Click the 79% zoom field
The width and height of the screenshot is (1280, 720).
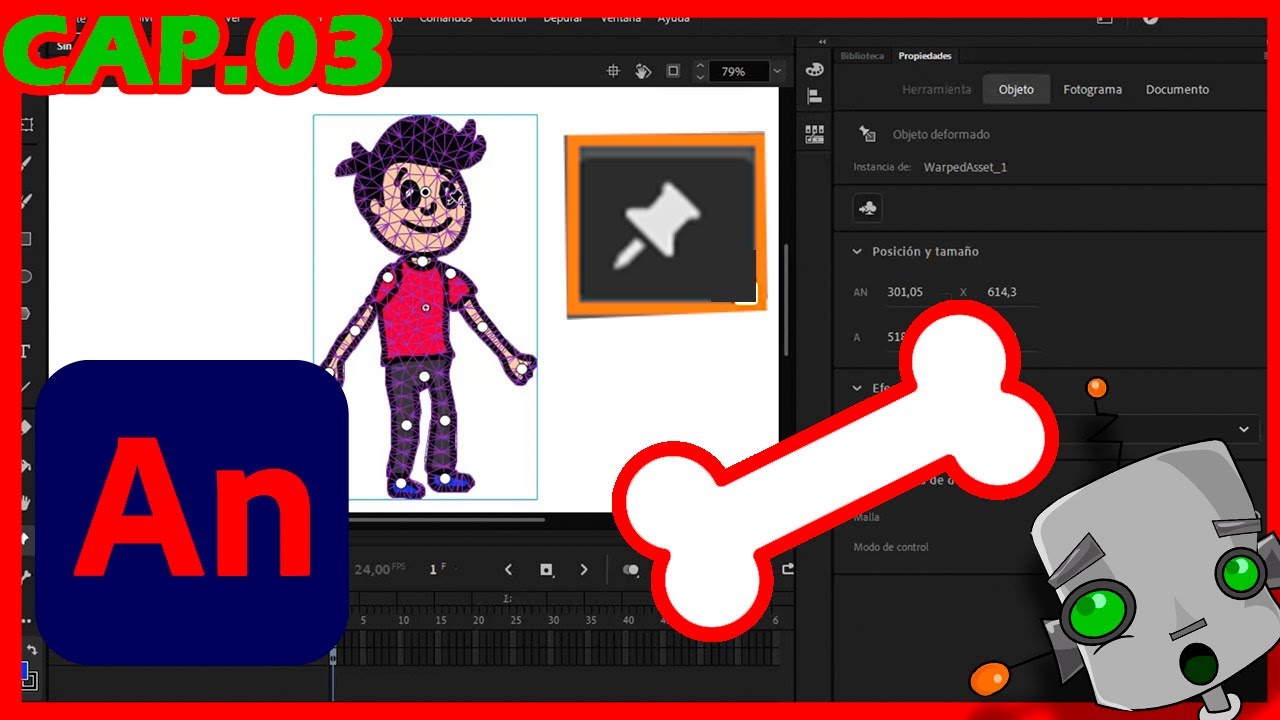coord(740,71)
